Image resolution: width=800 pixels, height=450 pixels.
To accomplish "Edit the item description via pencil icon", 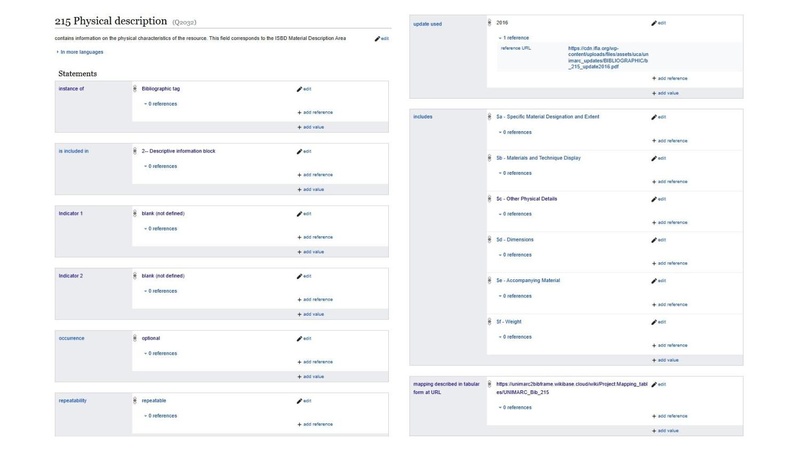I will (381, 39).
